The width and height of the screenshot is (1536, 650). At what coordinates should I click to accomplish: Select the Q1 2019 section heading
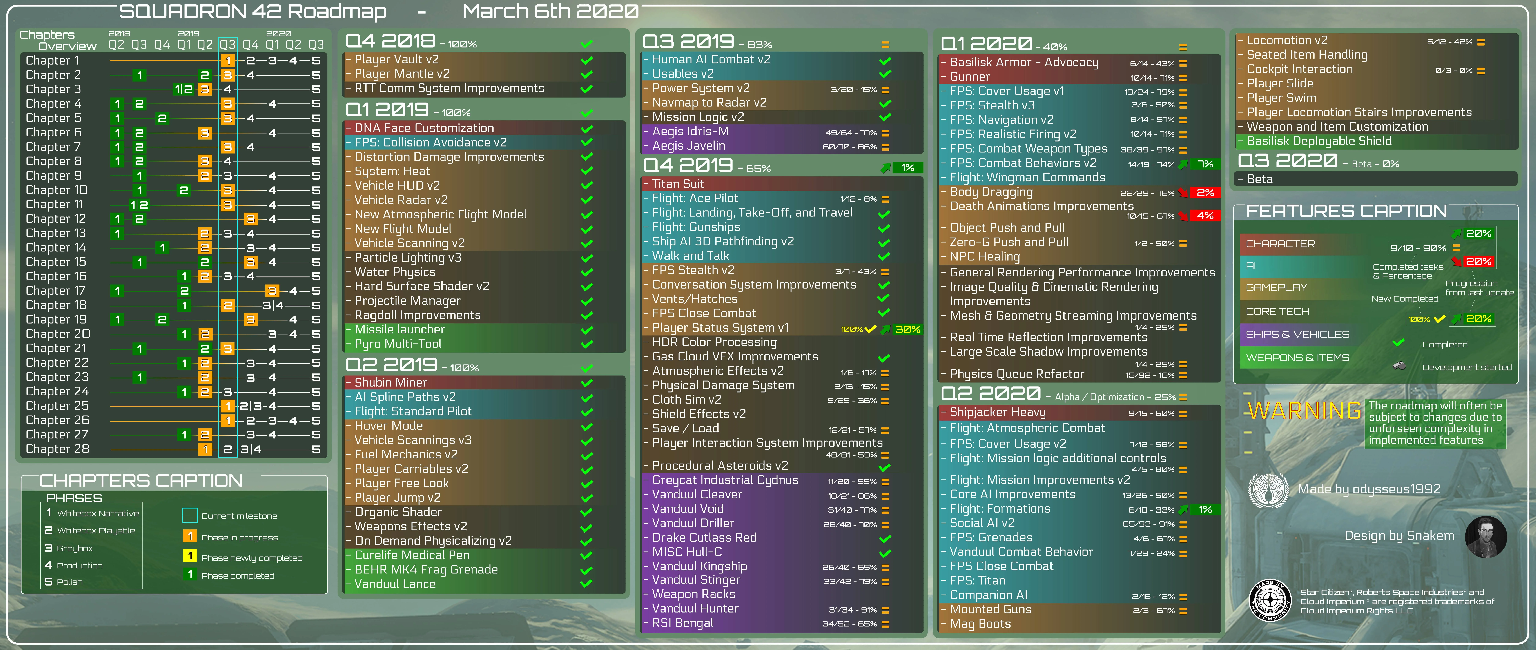[x=389, y=111]
